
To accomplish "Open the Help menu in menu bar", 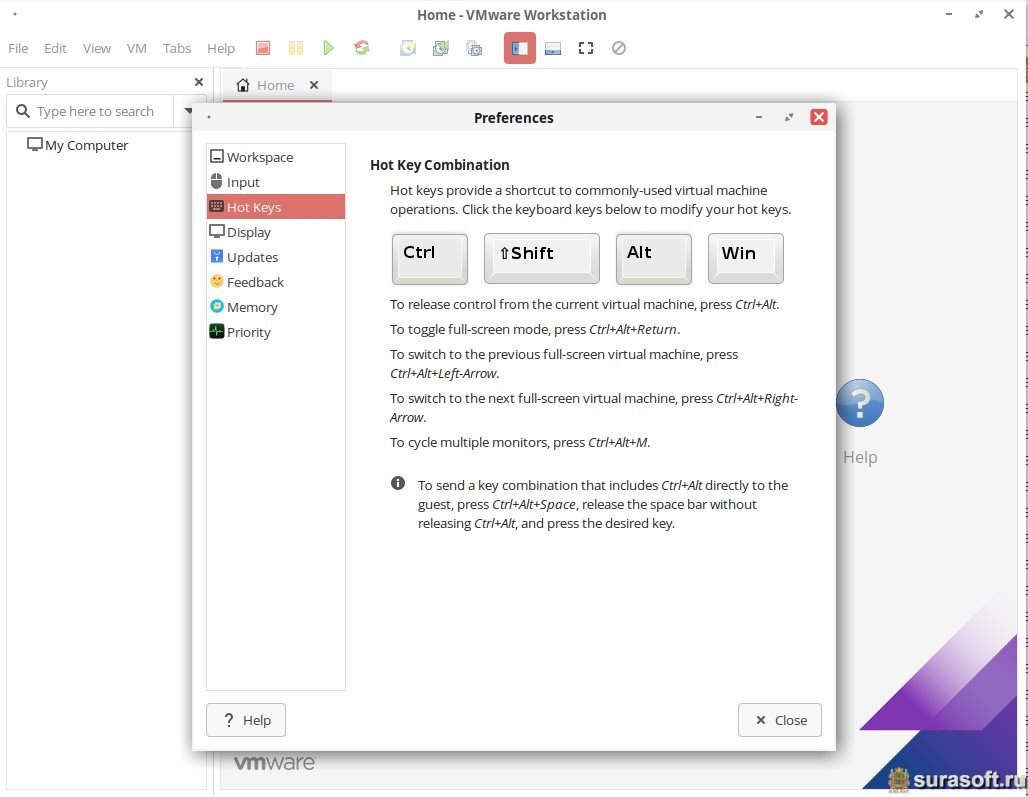I will click(221, 48).
